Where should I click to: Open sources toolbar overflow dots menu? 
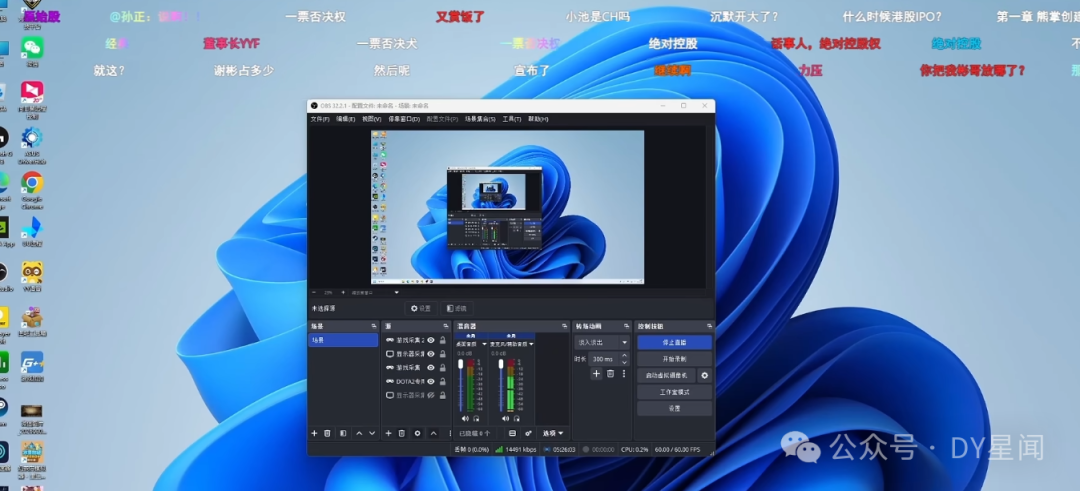(450, 433)
